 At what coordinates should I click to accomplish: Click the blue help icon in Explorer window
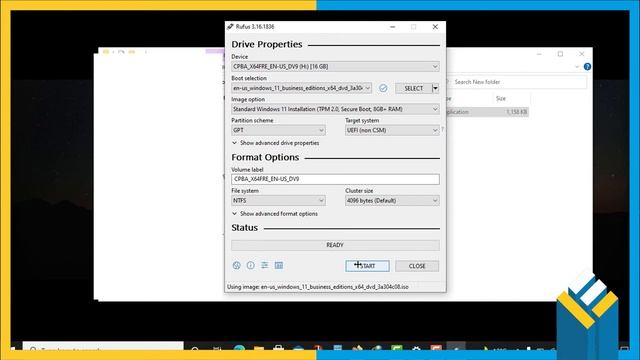coord(587,67)
